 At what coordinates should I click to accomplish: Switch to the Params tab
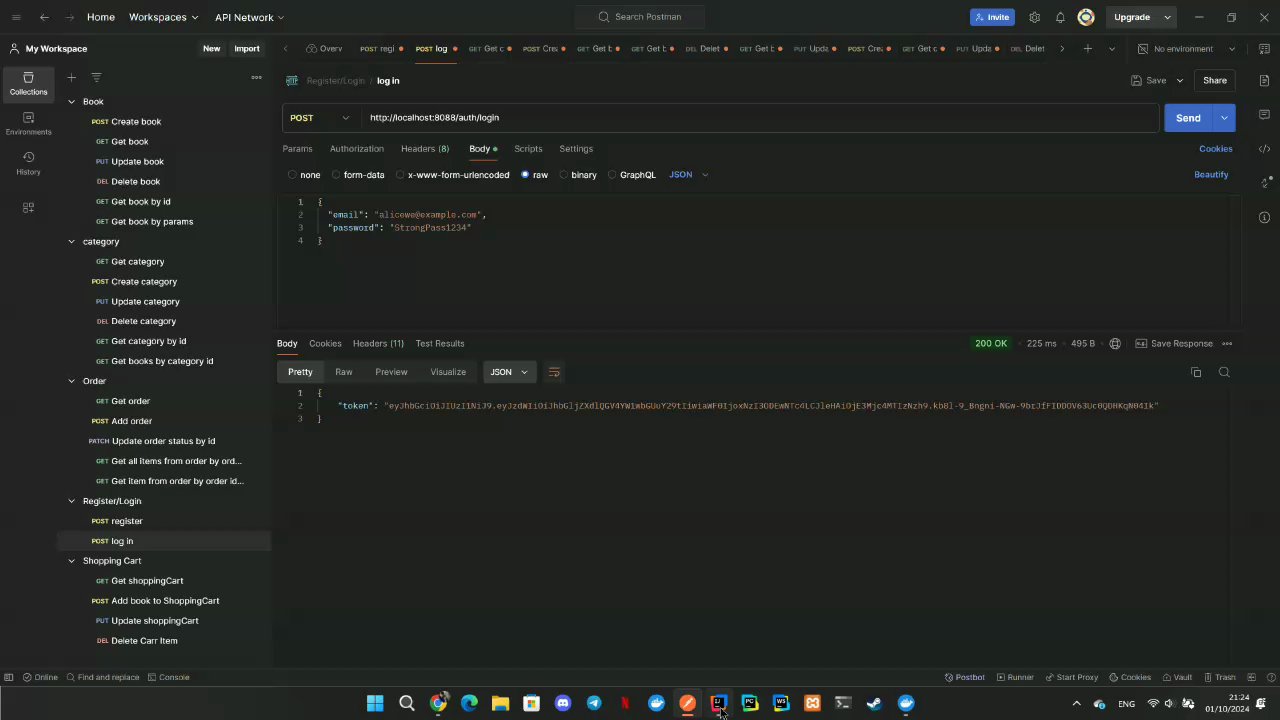pos(297,149)
